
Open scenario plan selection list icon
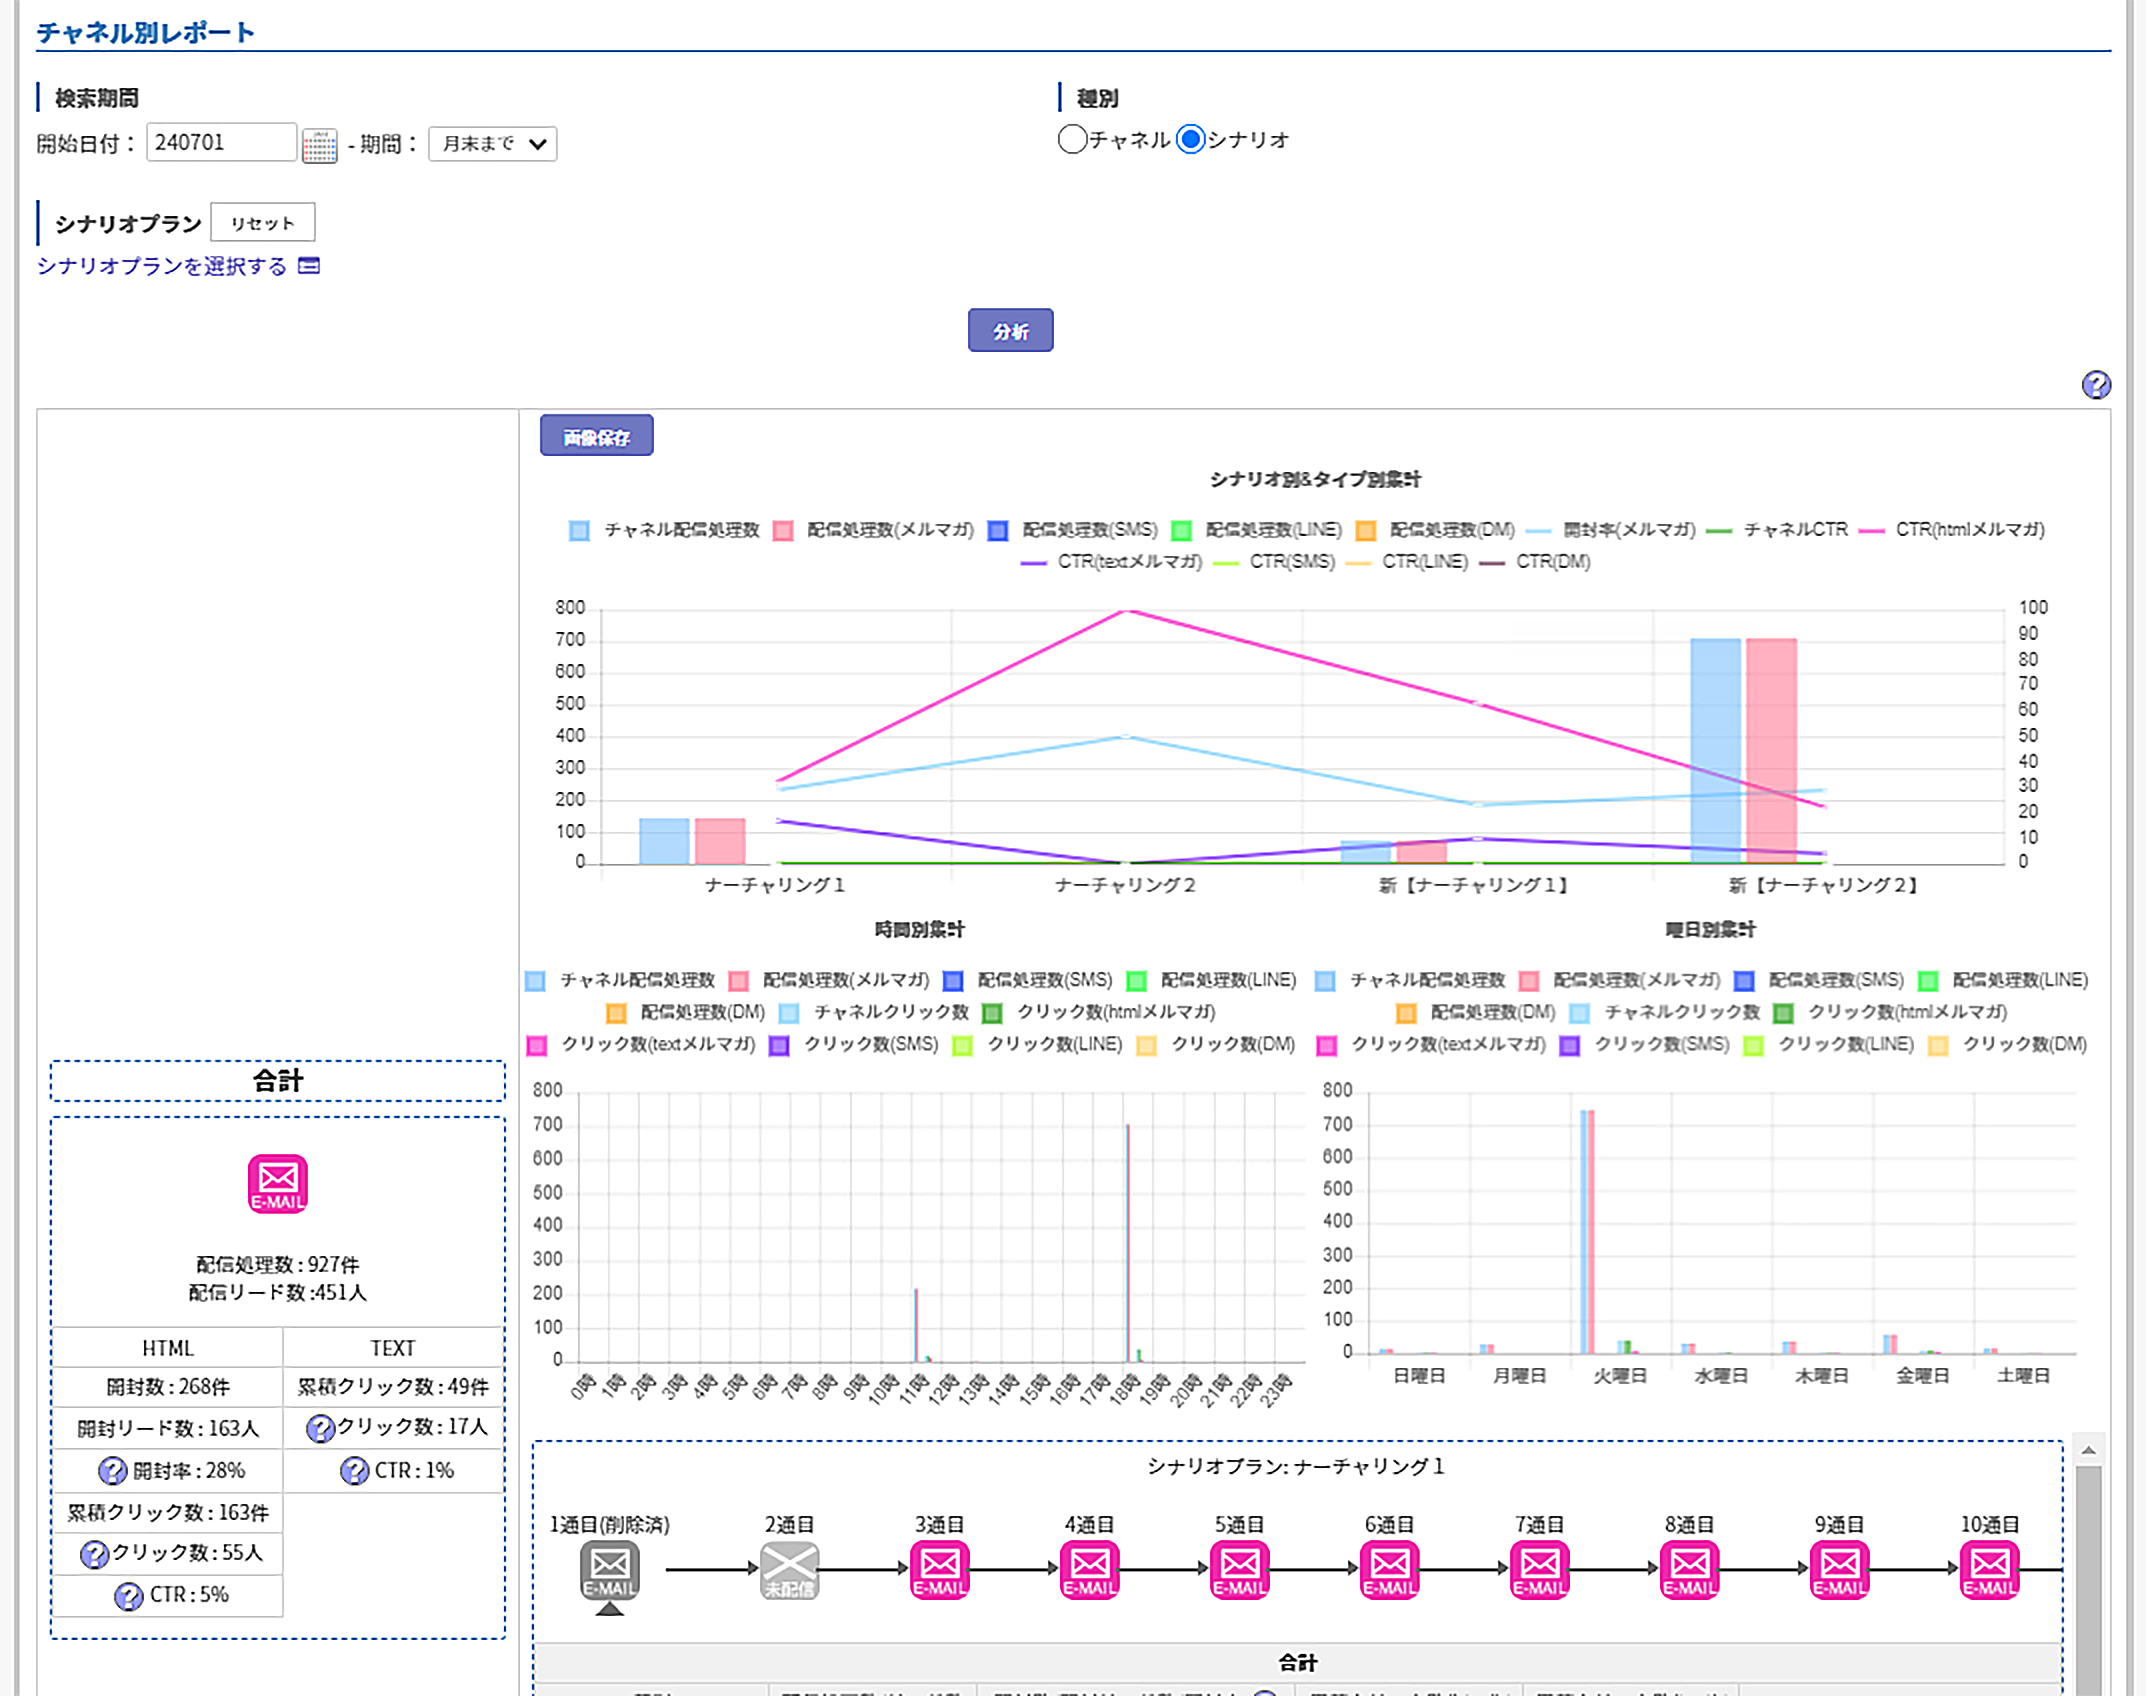tap(310, 266)
